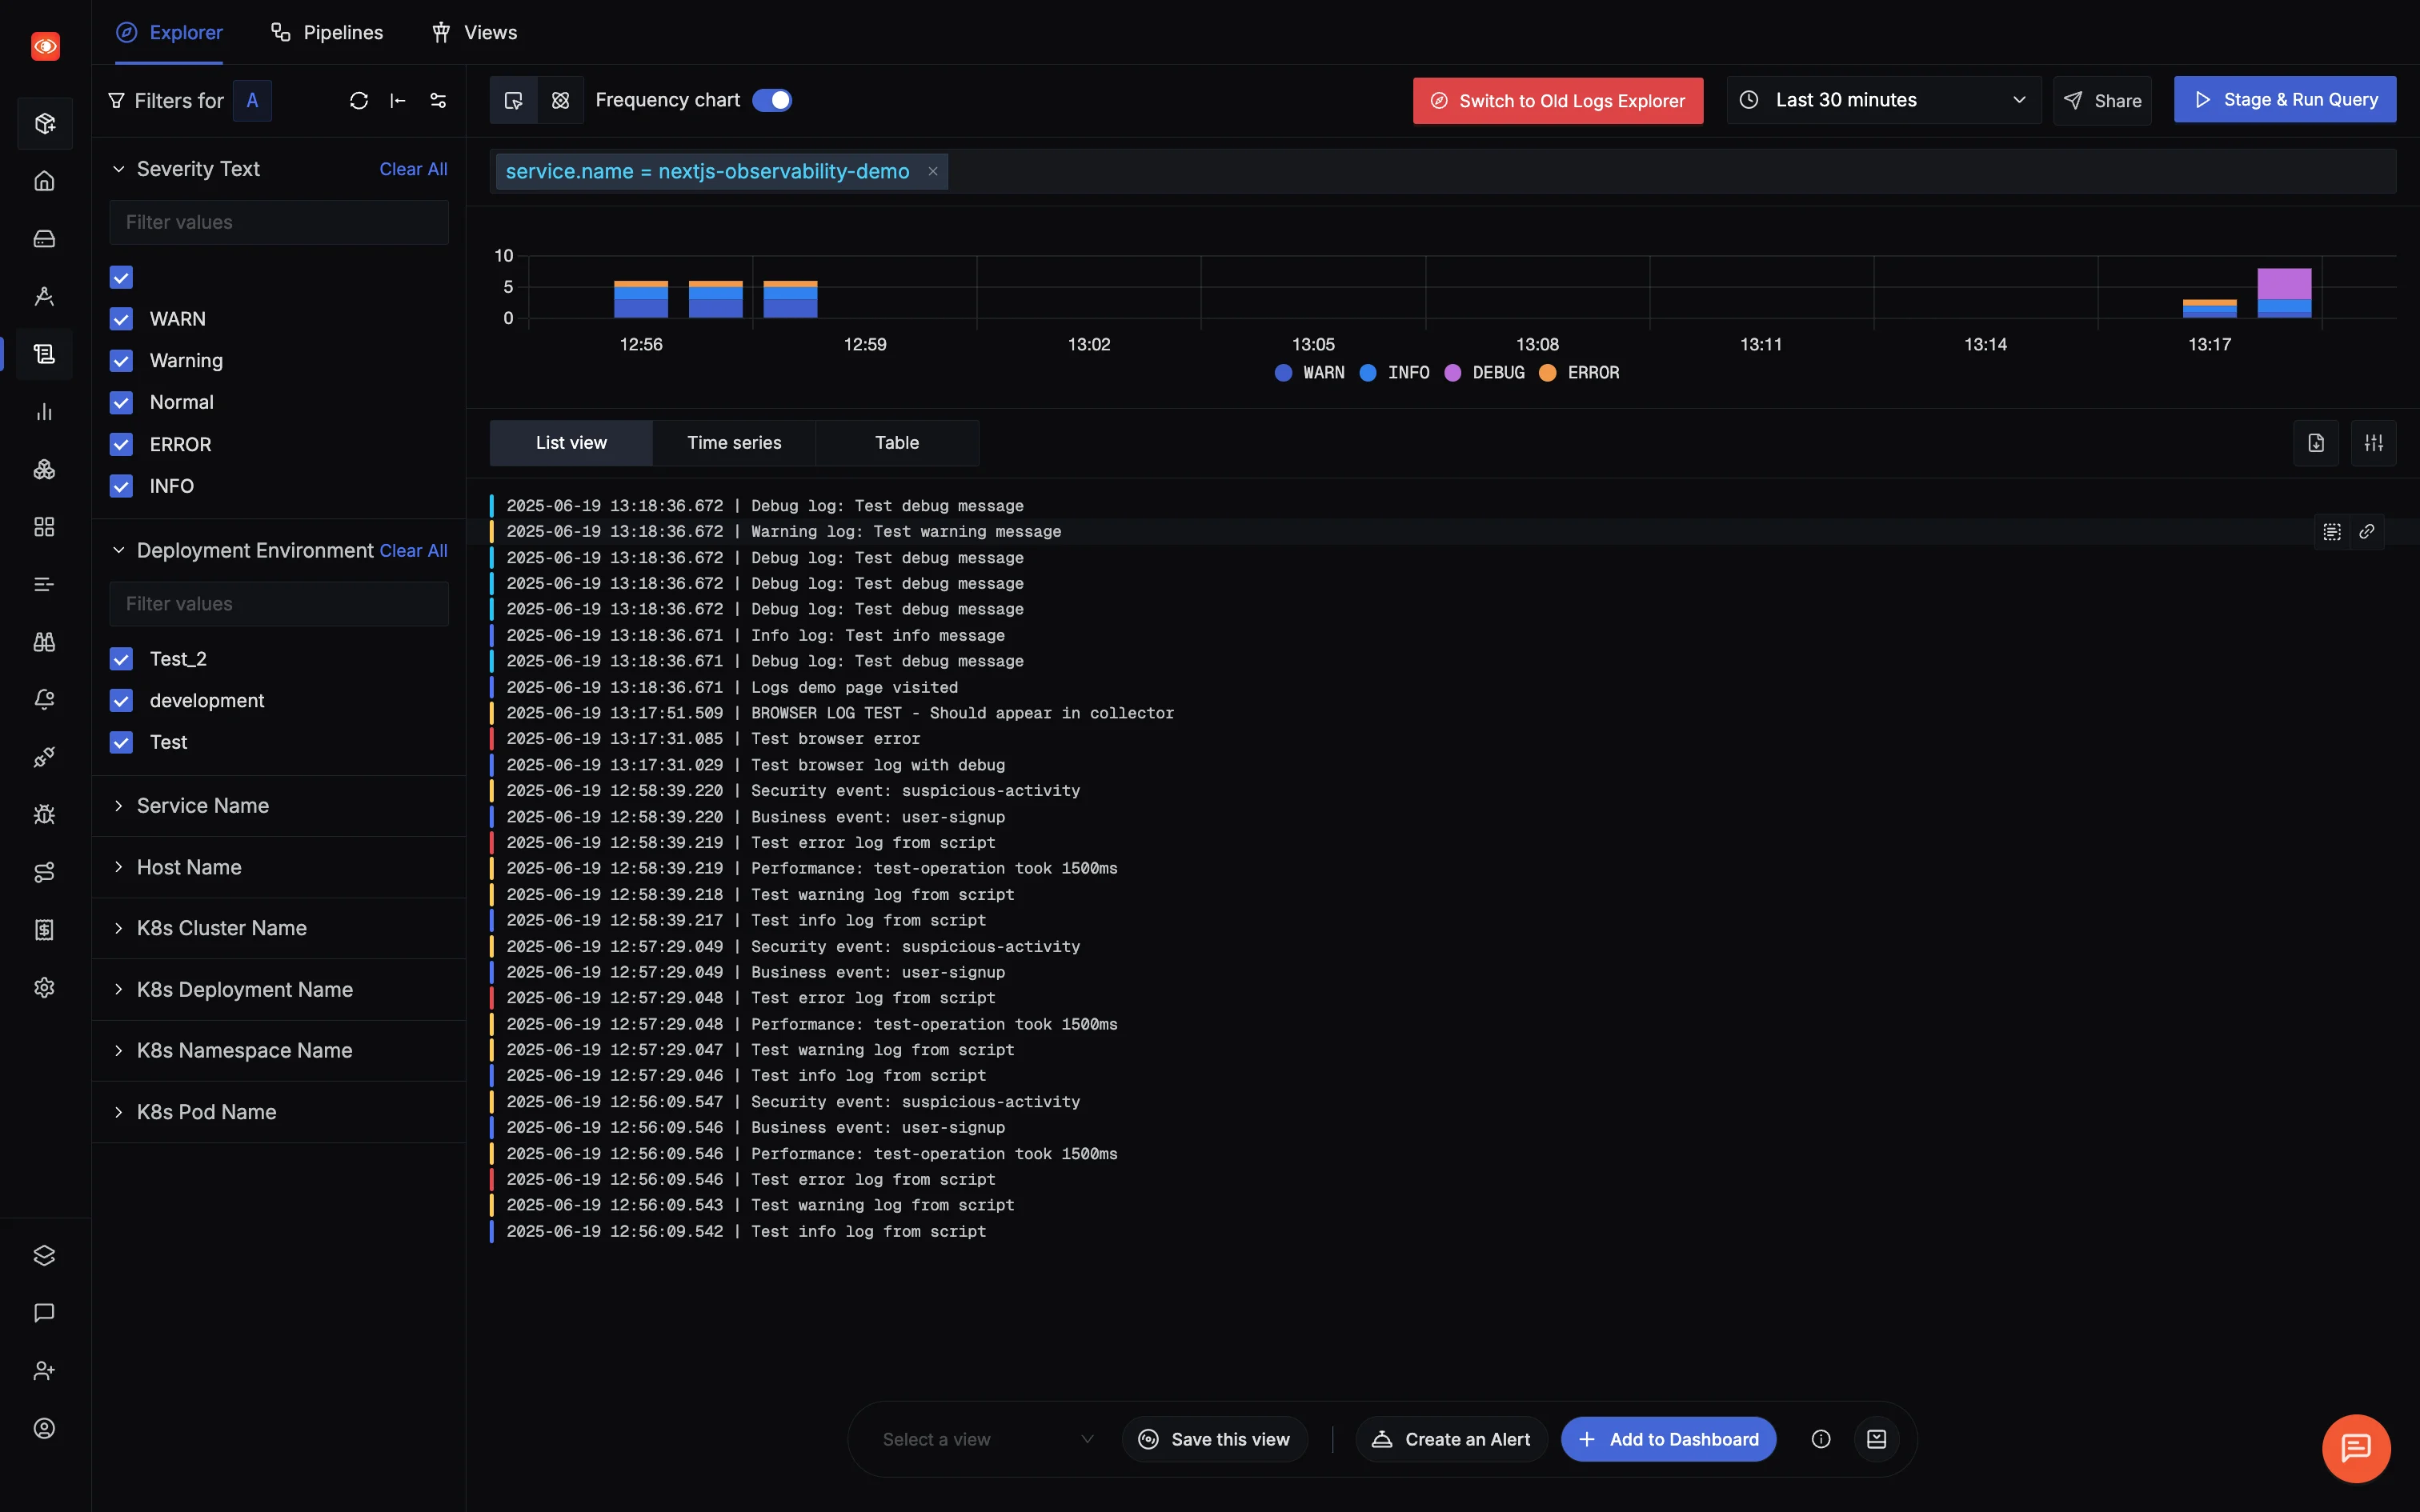Select the ClickHouse query mode icon
The width and height of the screenshot is (2420, 1512).
click(561, 100)
